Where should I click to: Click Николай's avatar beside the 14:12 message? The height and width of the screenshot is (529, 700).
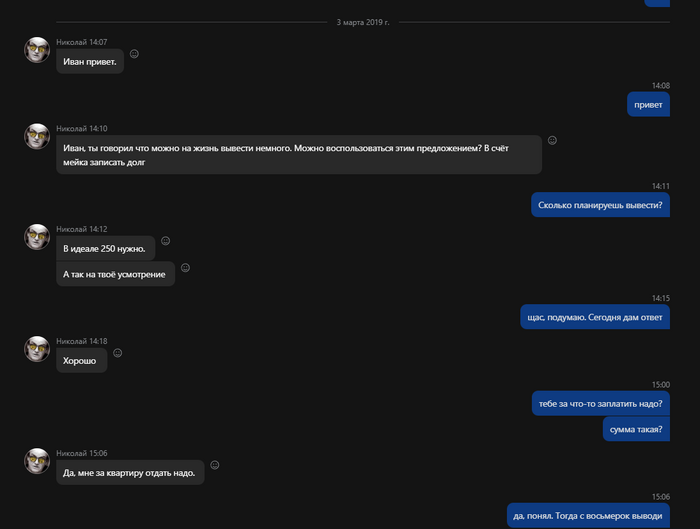click(x=37, y=237)
